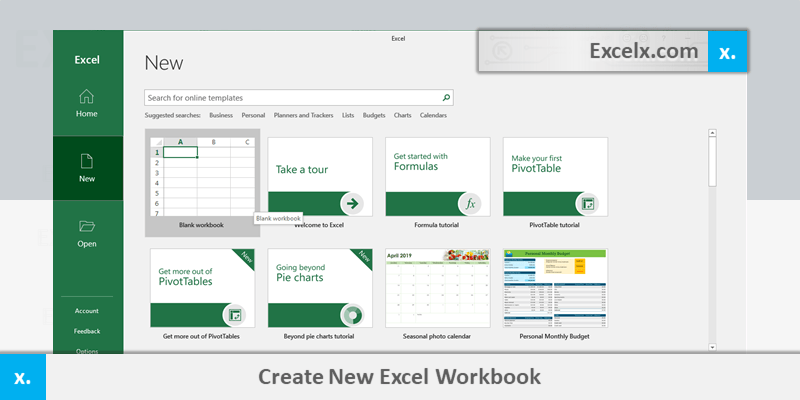Search suggested category Budgets
The image size is (800, 400).
click(x=374, y=115)
